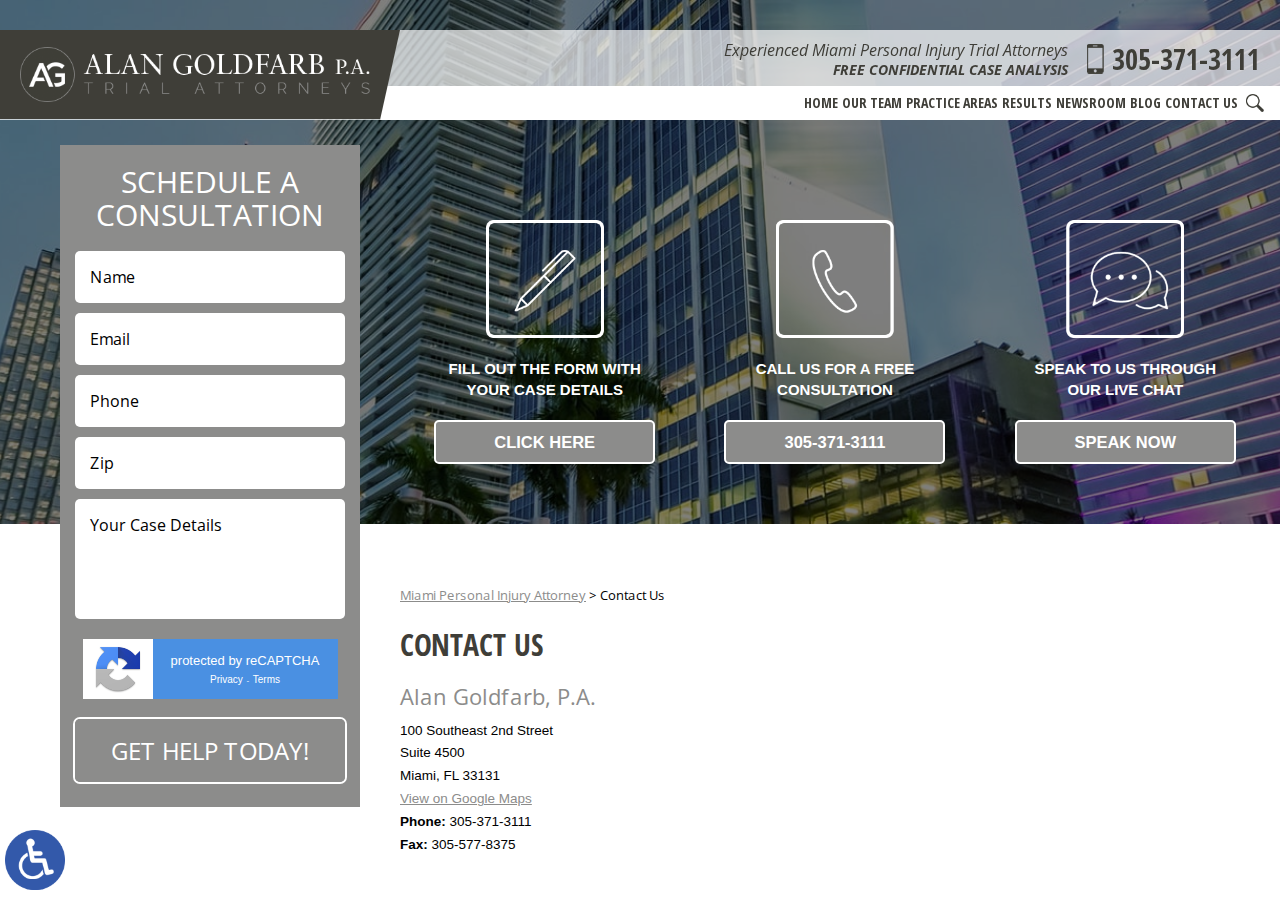The image size is (1280, 900).
Task: Click the Alan Goldfarb, P.A. subheading
Action: click(498, 697)
